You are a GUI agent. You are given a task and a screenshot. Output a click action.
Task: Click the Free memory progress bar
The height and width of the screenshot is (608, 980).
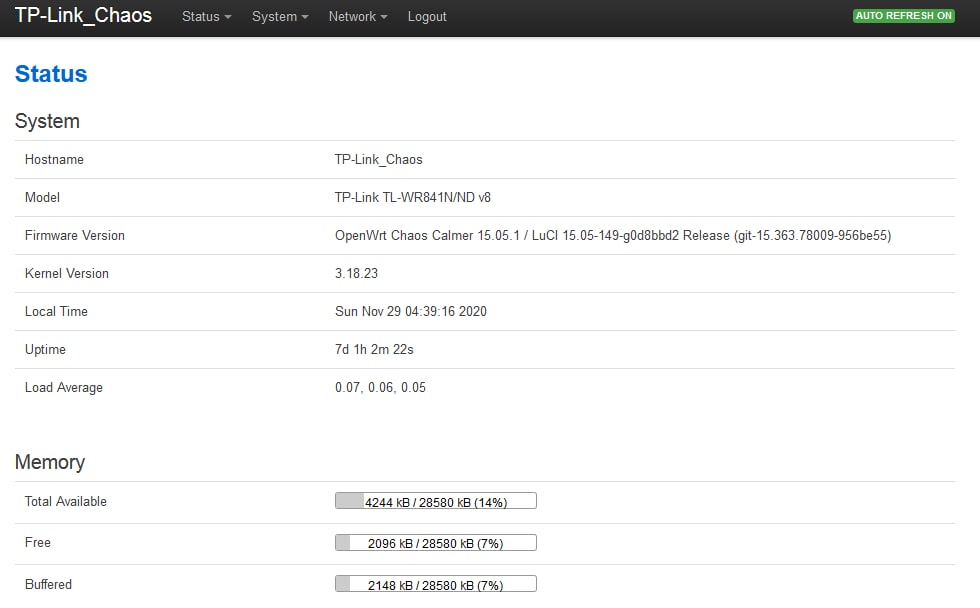click(436, 542)
